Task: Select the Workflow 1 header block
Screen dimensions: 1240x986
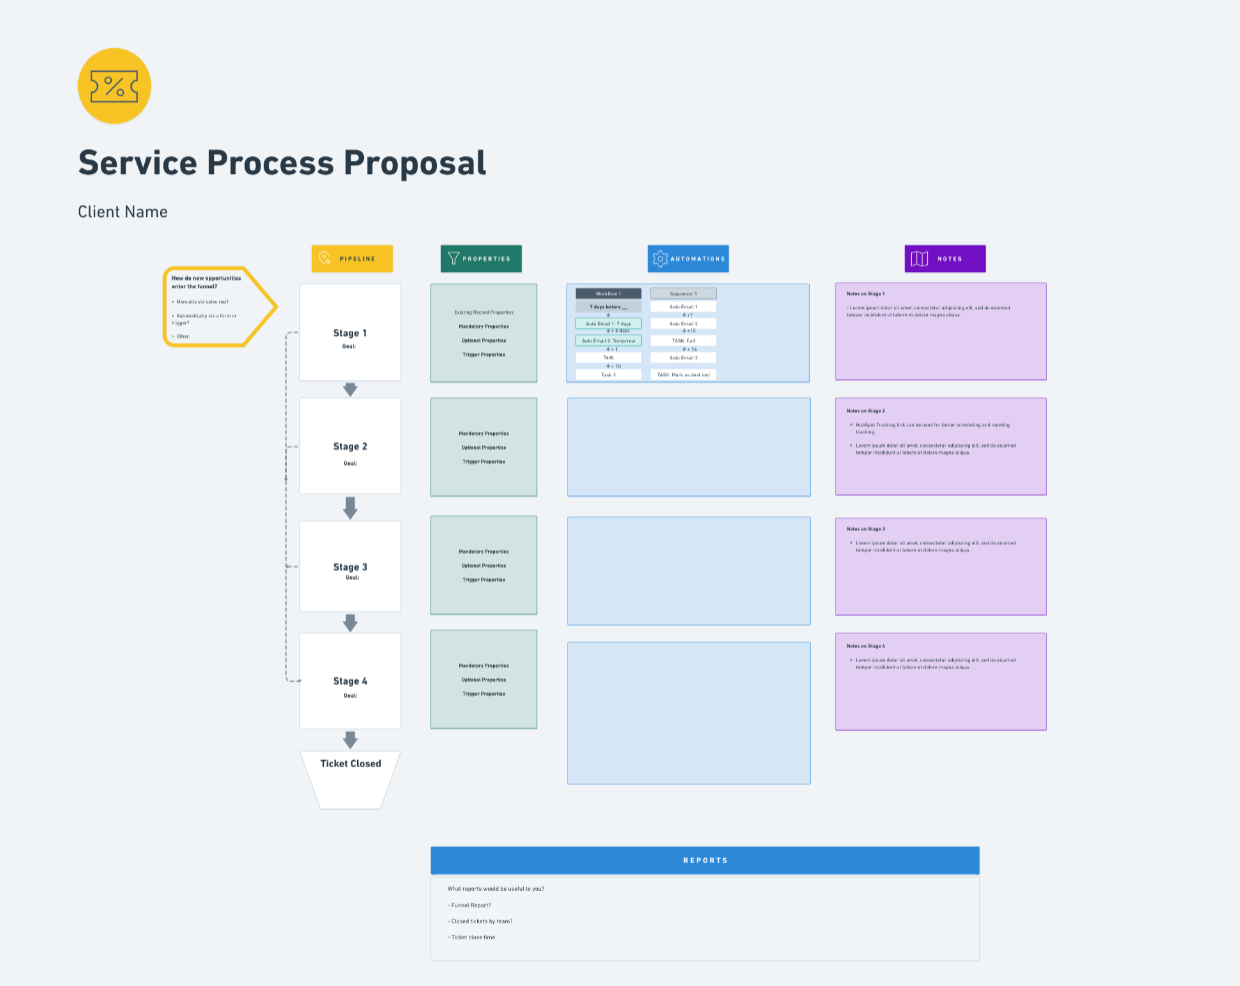Action: 609,293
